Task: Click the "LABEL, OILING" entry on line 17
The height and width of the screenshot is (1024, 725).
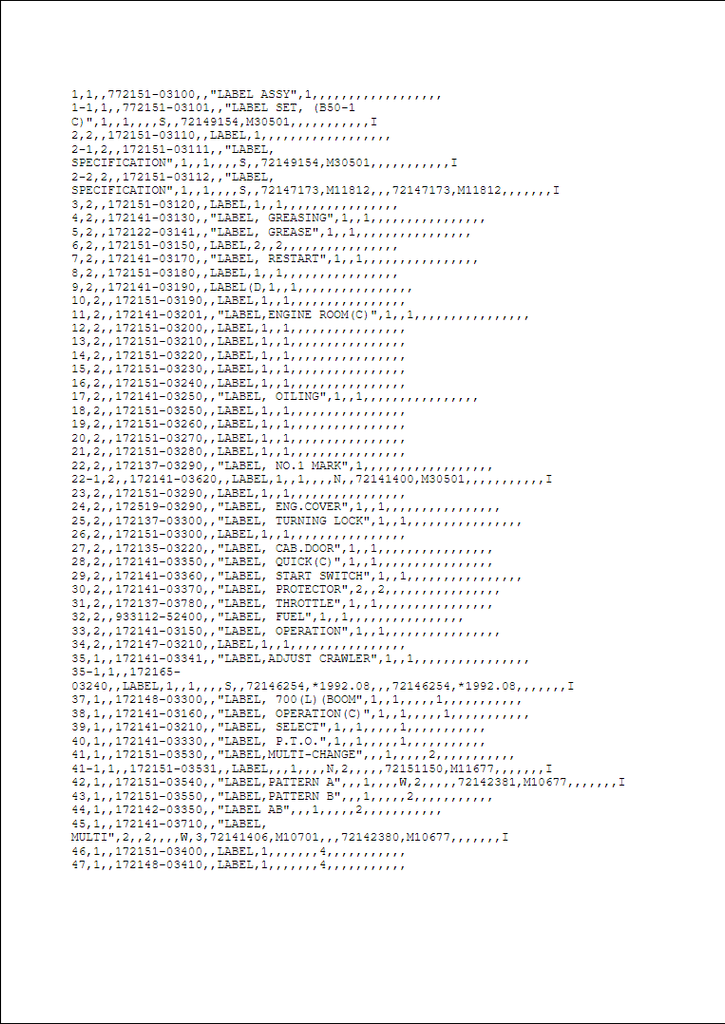Action: point(276,398)
